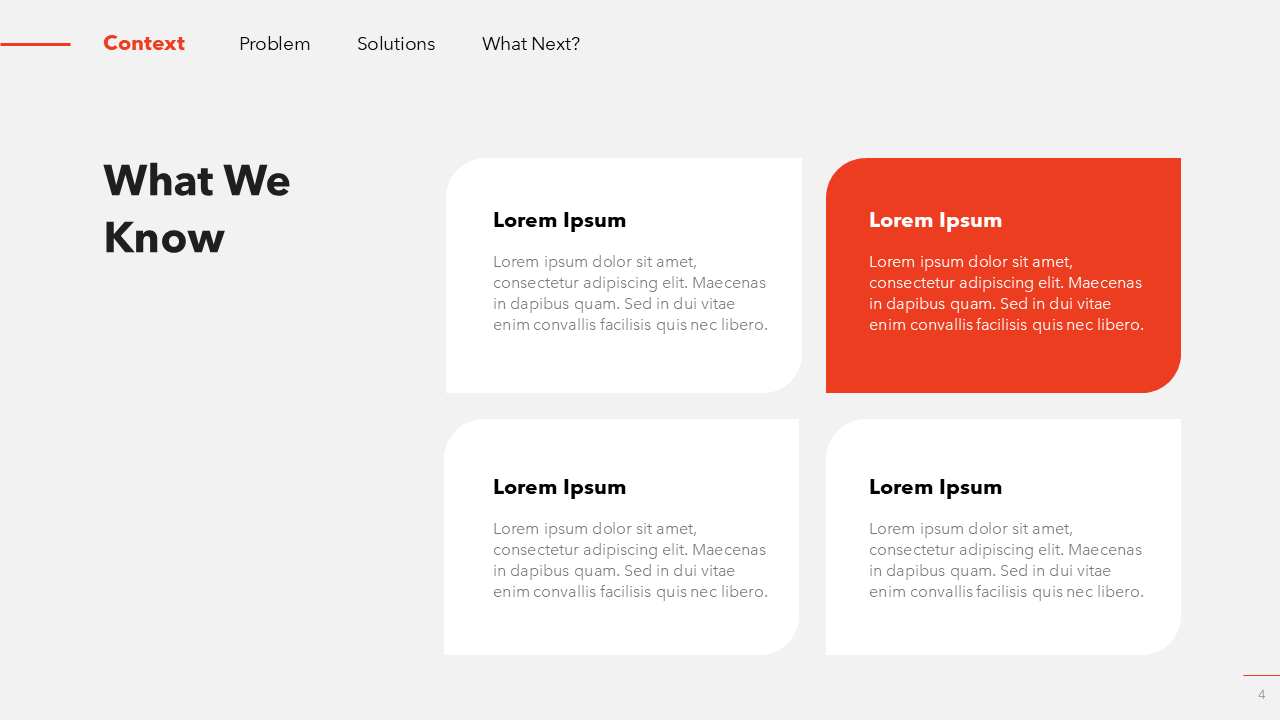Image resolution: width=1280 pixels, height=720 pixels.
Task: Select the What We Know slide title
Action: [x=197, y=209]
